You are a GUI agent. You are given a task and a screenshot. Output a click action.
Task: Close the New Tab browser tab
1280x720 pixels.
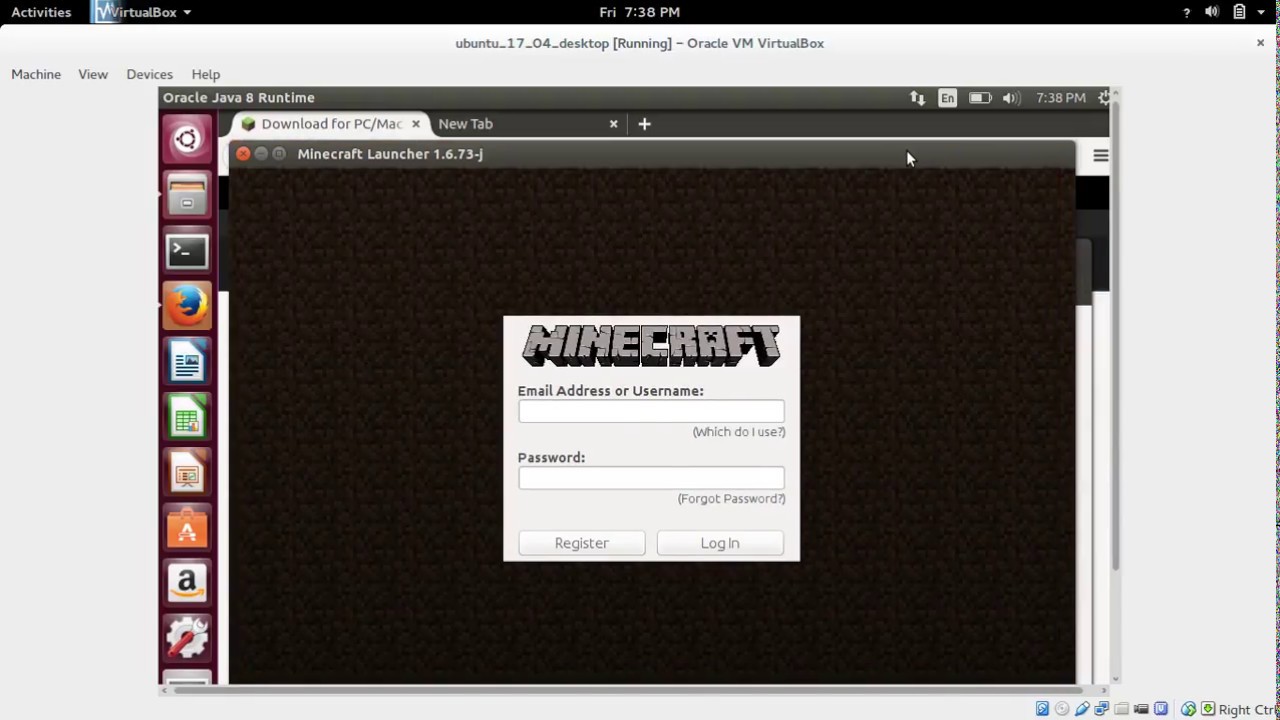point(613,124)
